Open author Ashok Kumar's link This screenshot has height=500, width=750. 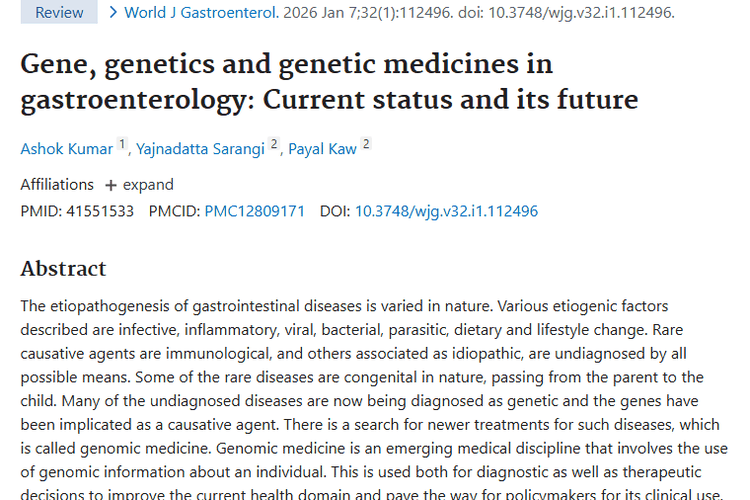pos(68,149)
